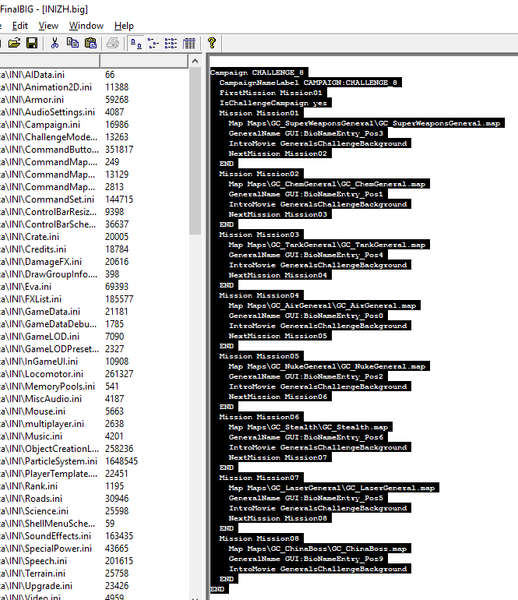Click the file list scroll-up arrow
The image size is (518, 600).
click(195, 61)
